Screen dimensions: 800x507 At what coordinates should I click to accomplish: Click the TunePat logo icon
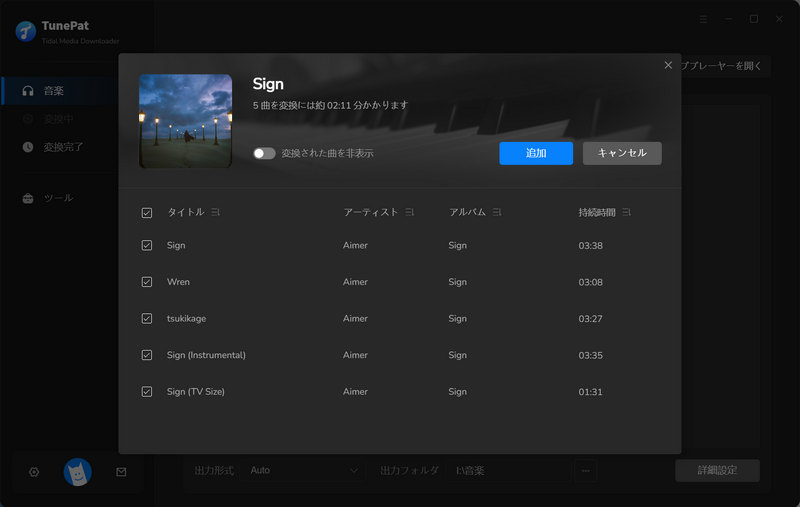coord(26,31)
